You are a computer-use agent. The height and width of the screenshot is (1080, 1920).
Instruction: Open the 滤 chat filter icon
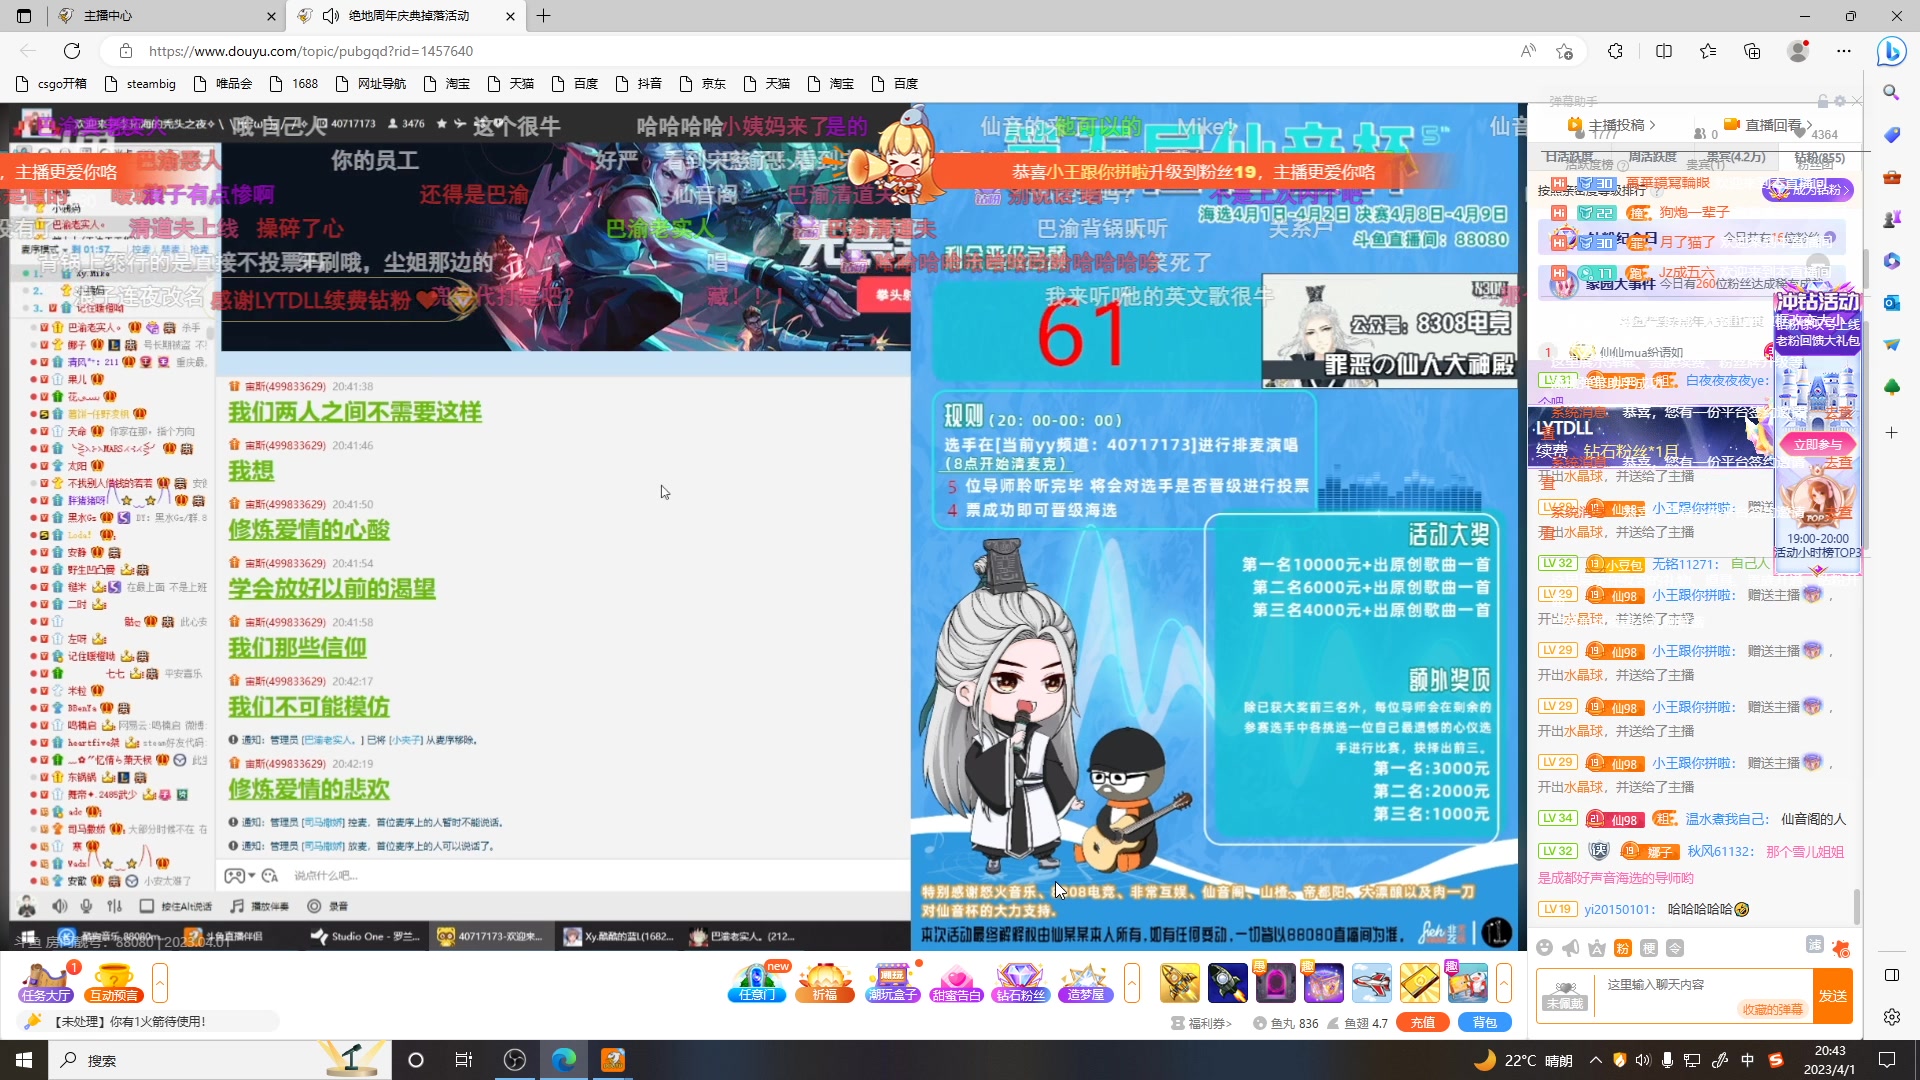click(1815, 945)
